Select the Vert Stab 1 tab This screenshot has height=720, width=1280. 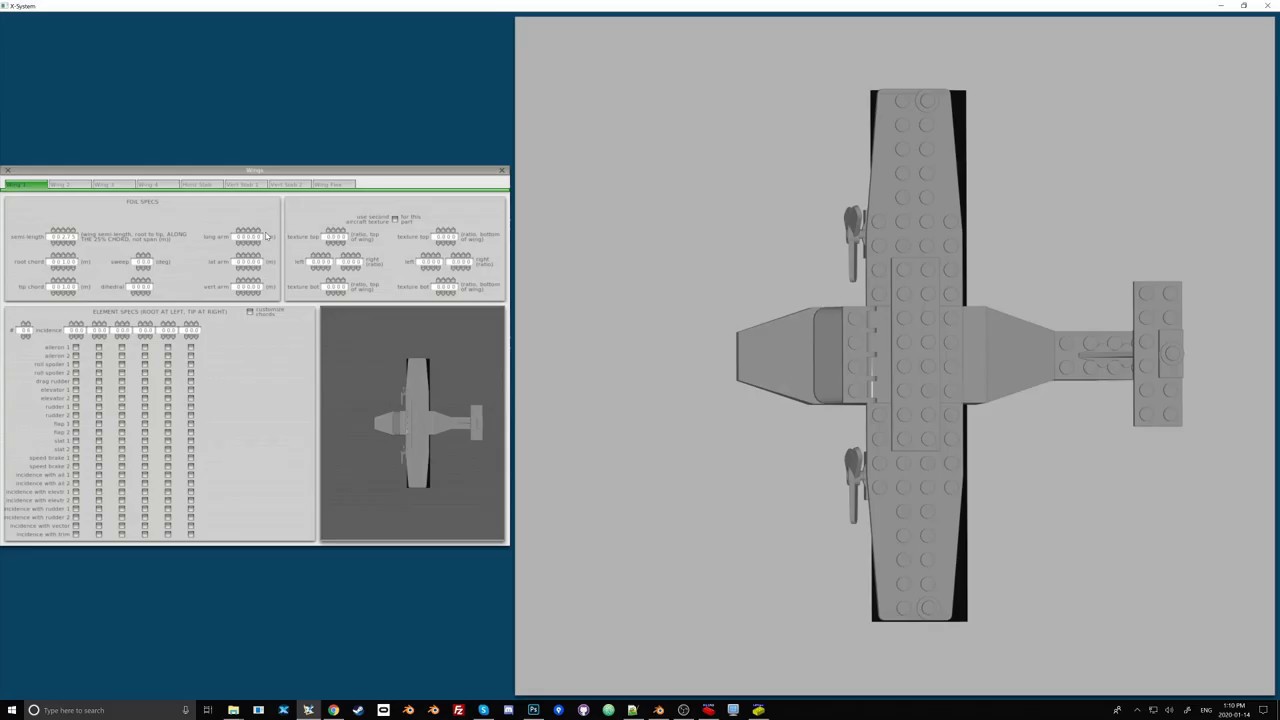coord(245,185)
